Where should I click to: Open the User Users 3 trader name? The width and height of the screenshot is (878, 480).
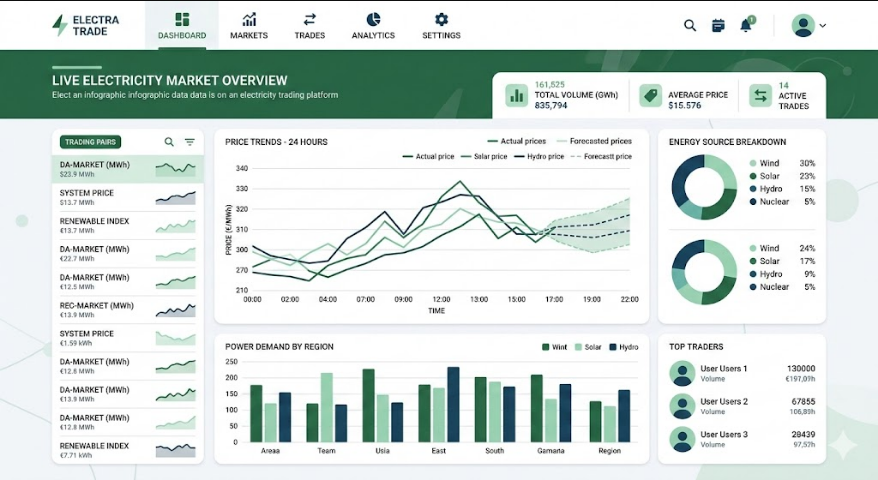[723, 435]
